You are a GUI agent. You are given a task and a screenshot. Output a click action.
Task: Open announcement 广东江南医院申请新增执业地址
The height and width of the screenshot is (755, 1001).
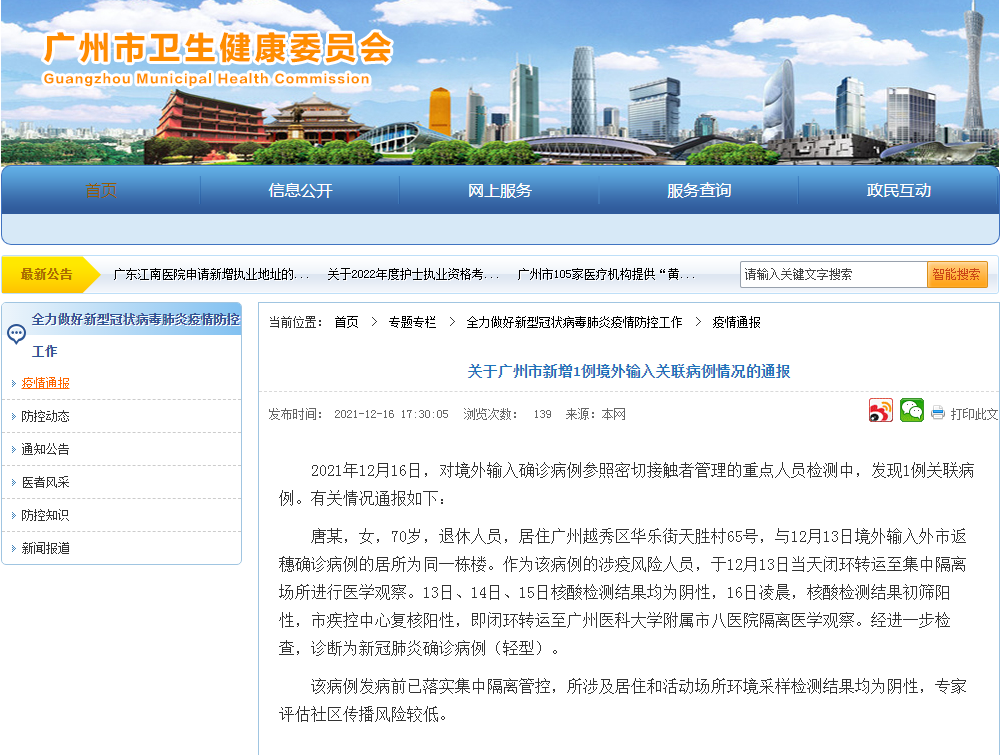point(211,274)
